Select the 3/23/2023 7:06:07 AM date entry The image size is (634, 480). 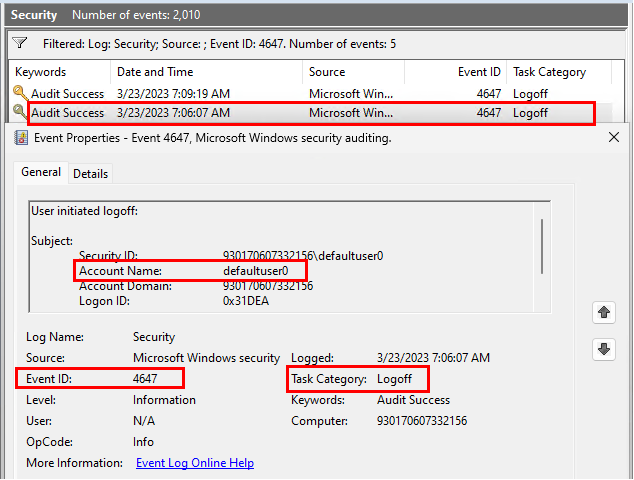(x=173, y=113)
